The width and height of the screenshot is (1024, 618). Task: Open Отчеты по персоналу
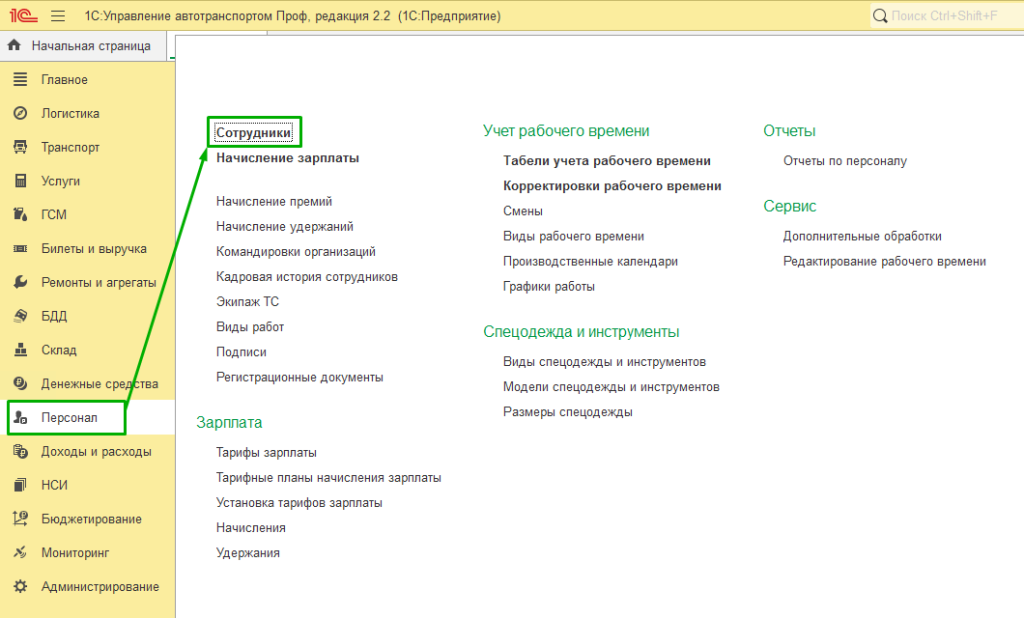pos(845,161)
